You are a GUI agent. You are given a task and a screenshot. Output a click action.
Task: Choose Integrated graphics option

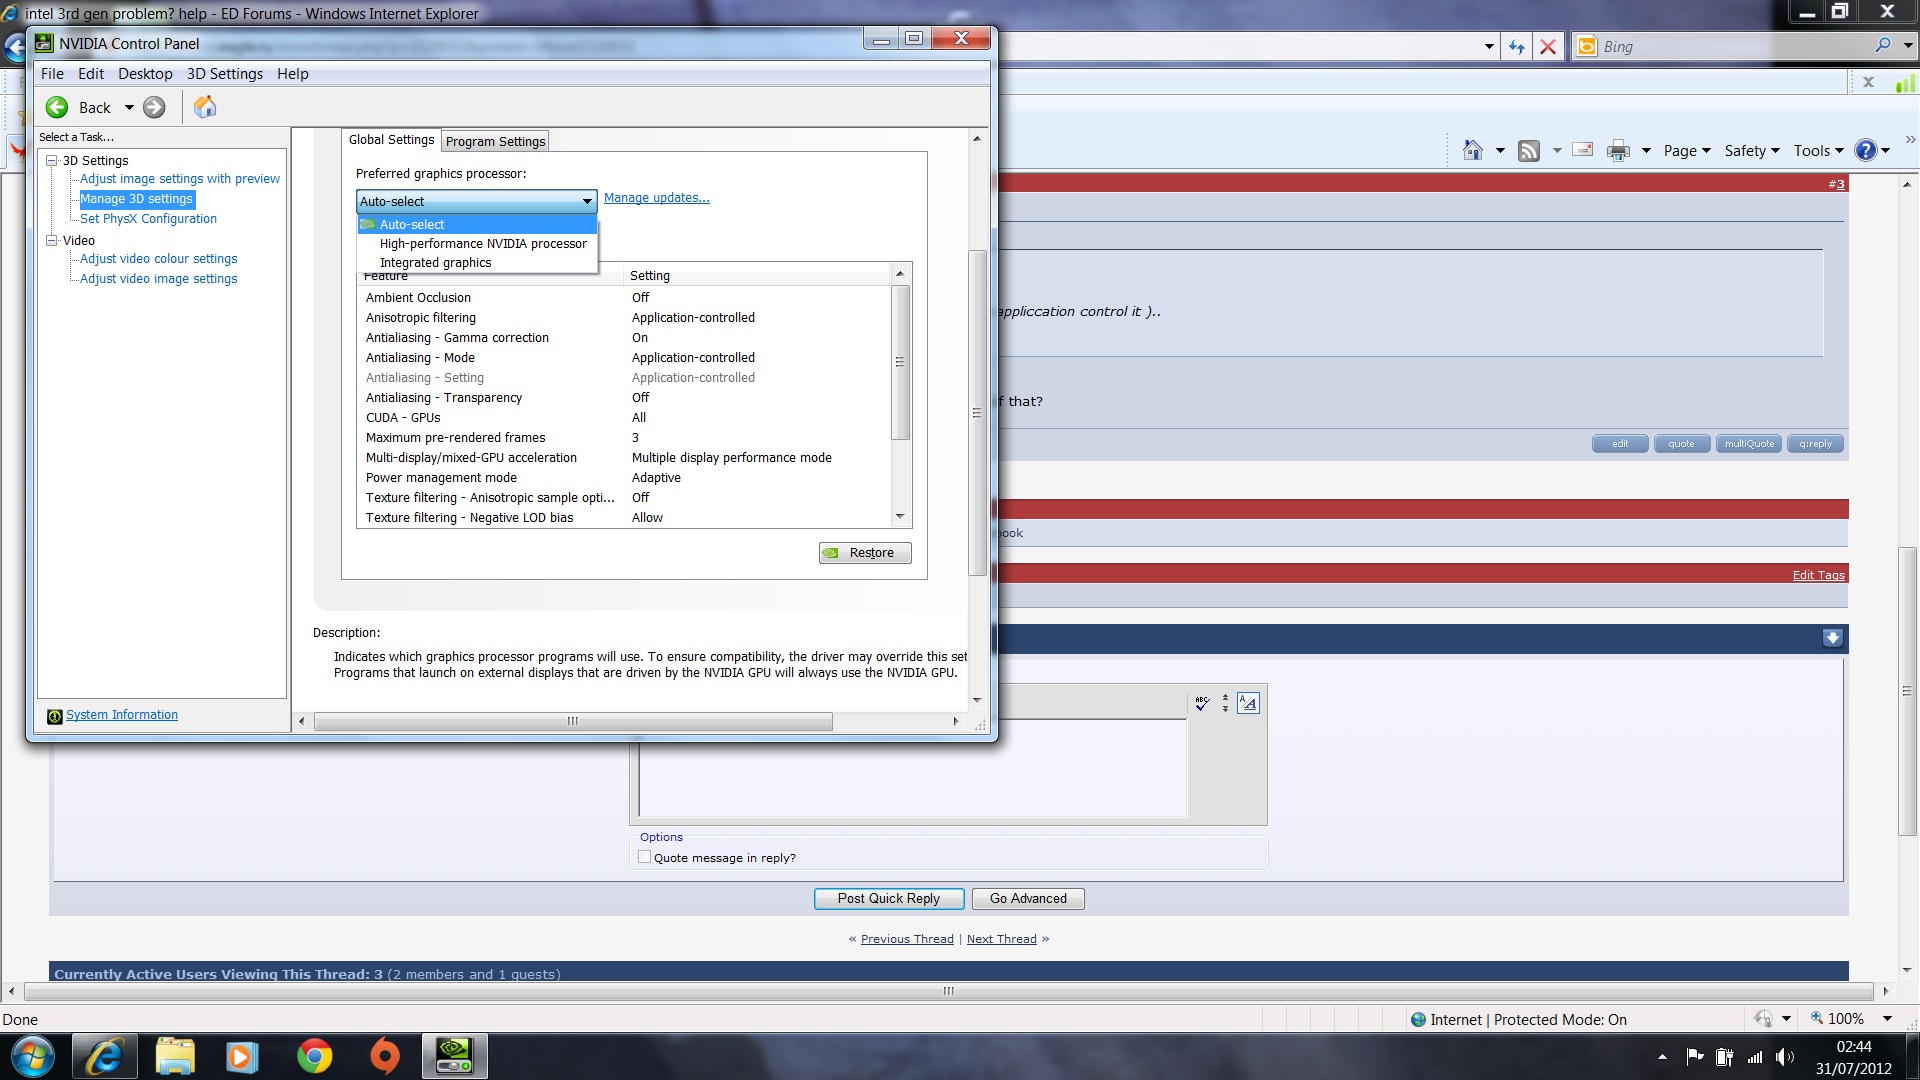[x=477, y=262]
